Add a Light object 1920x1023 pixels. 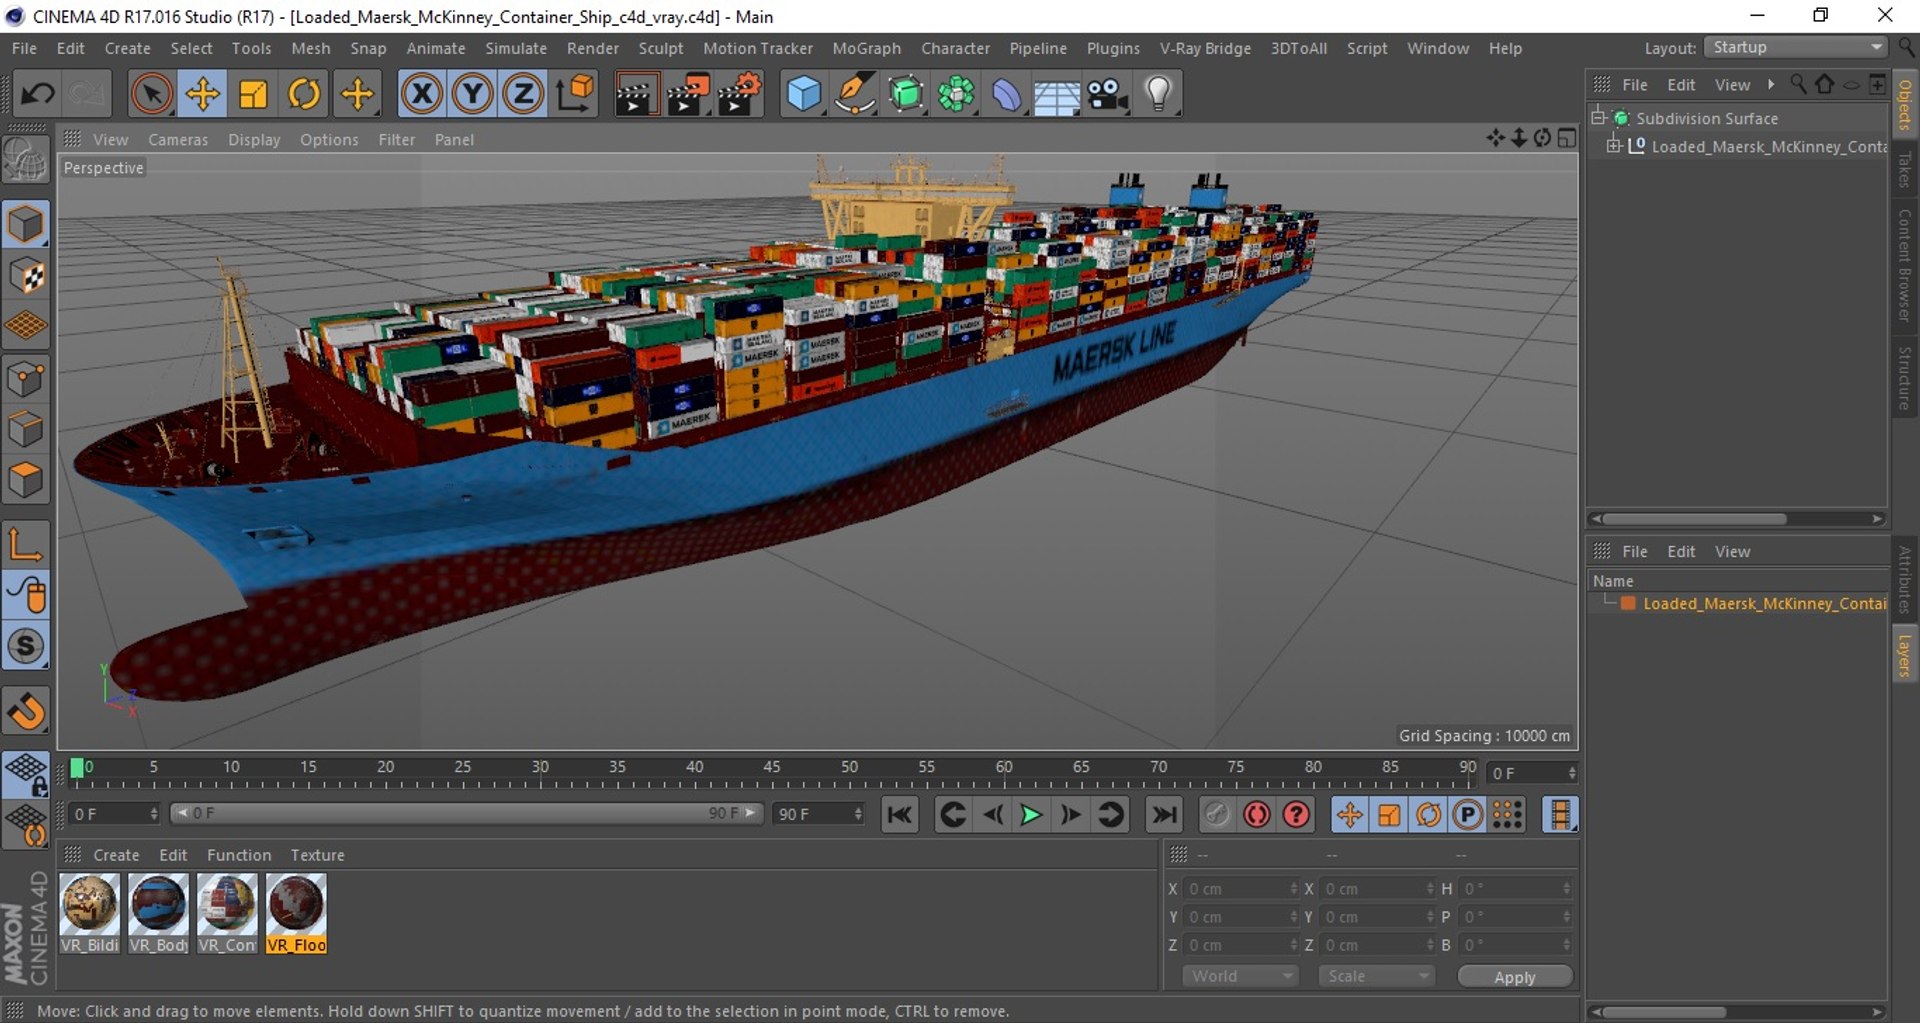[x=1159, y=94]
